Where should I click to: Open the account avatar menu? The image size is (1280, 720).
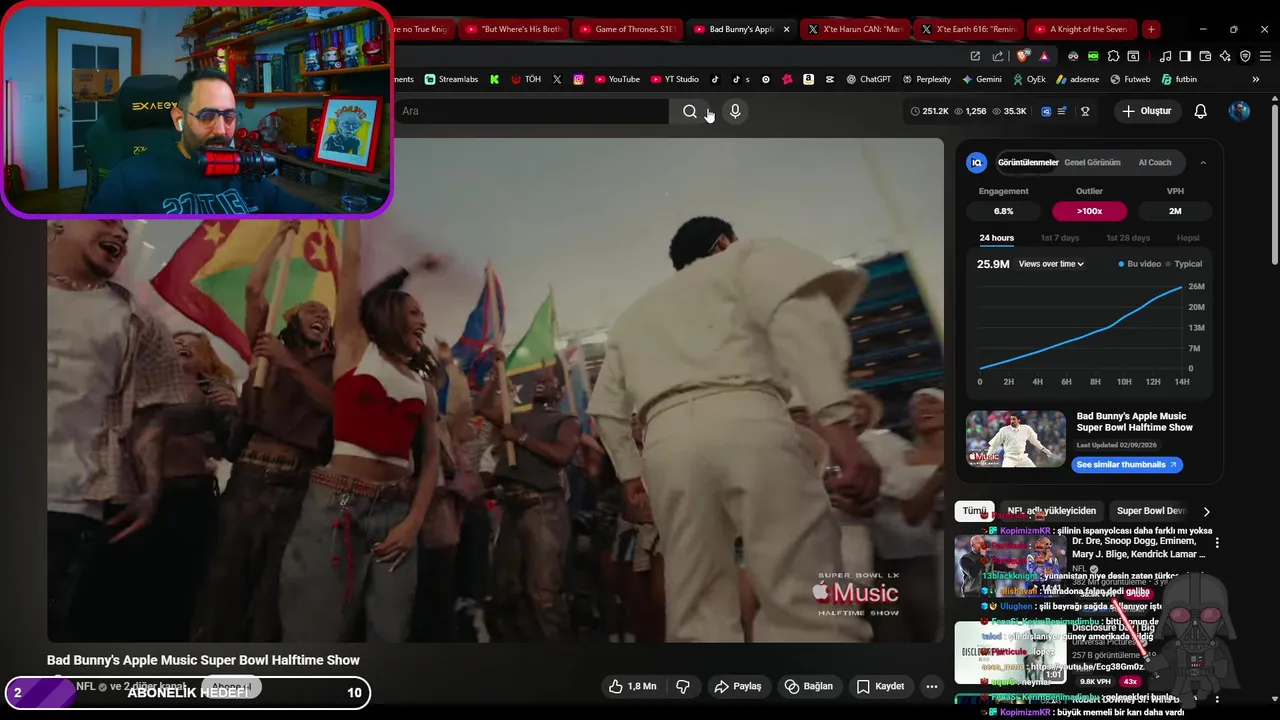point(1239,111)
